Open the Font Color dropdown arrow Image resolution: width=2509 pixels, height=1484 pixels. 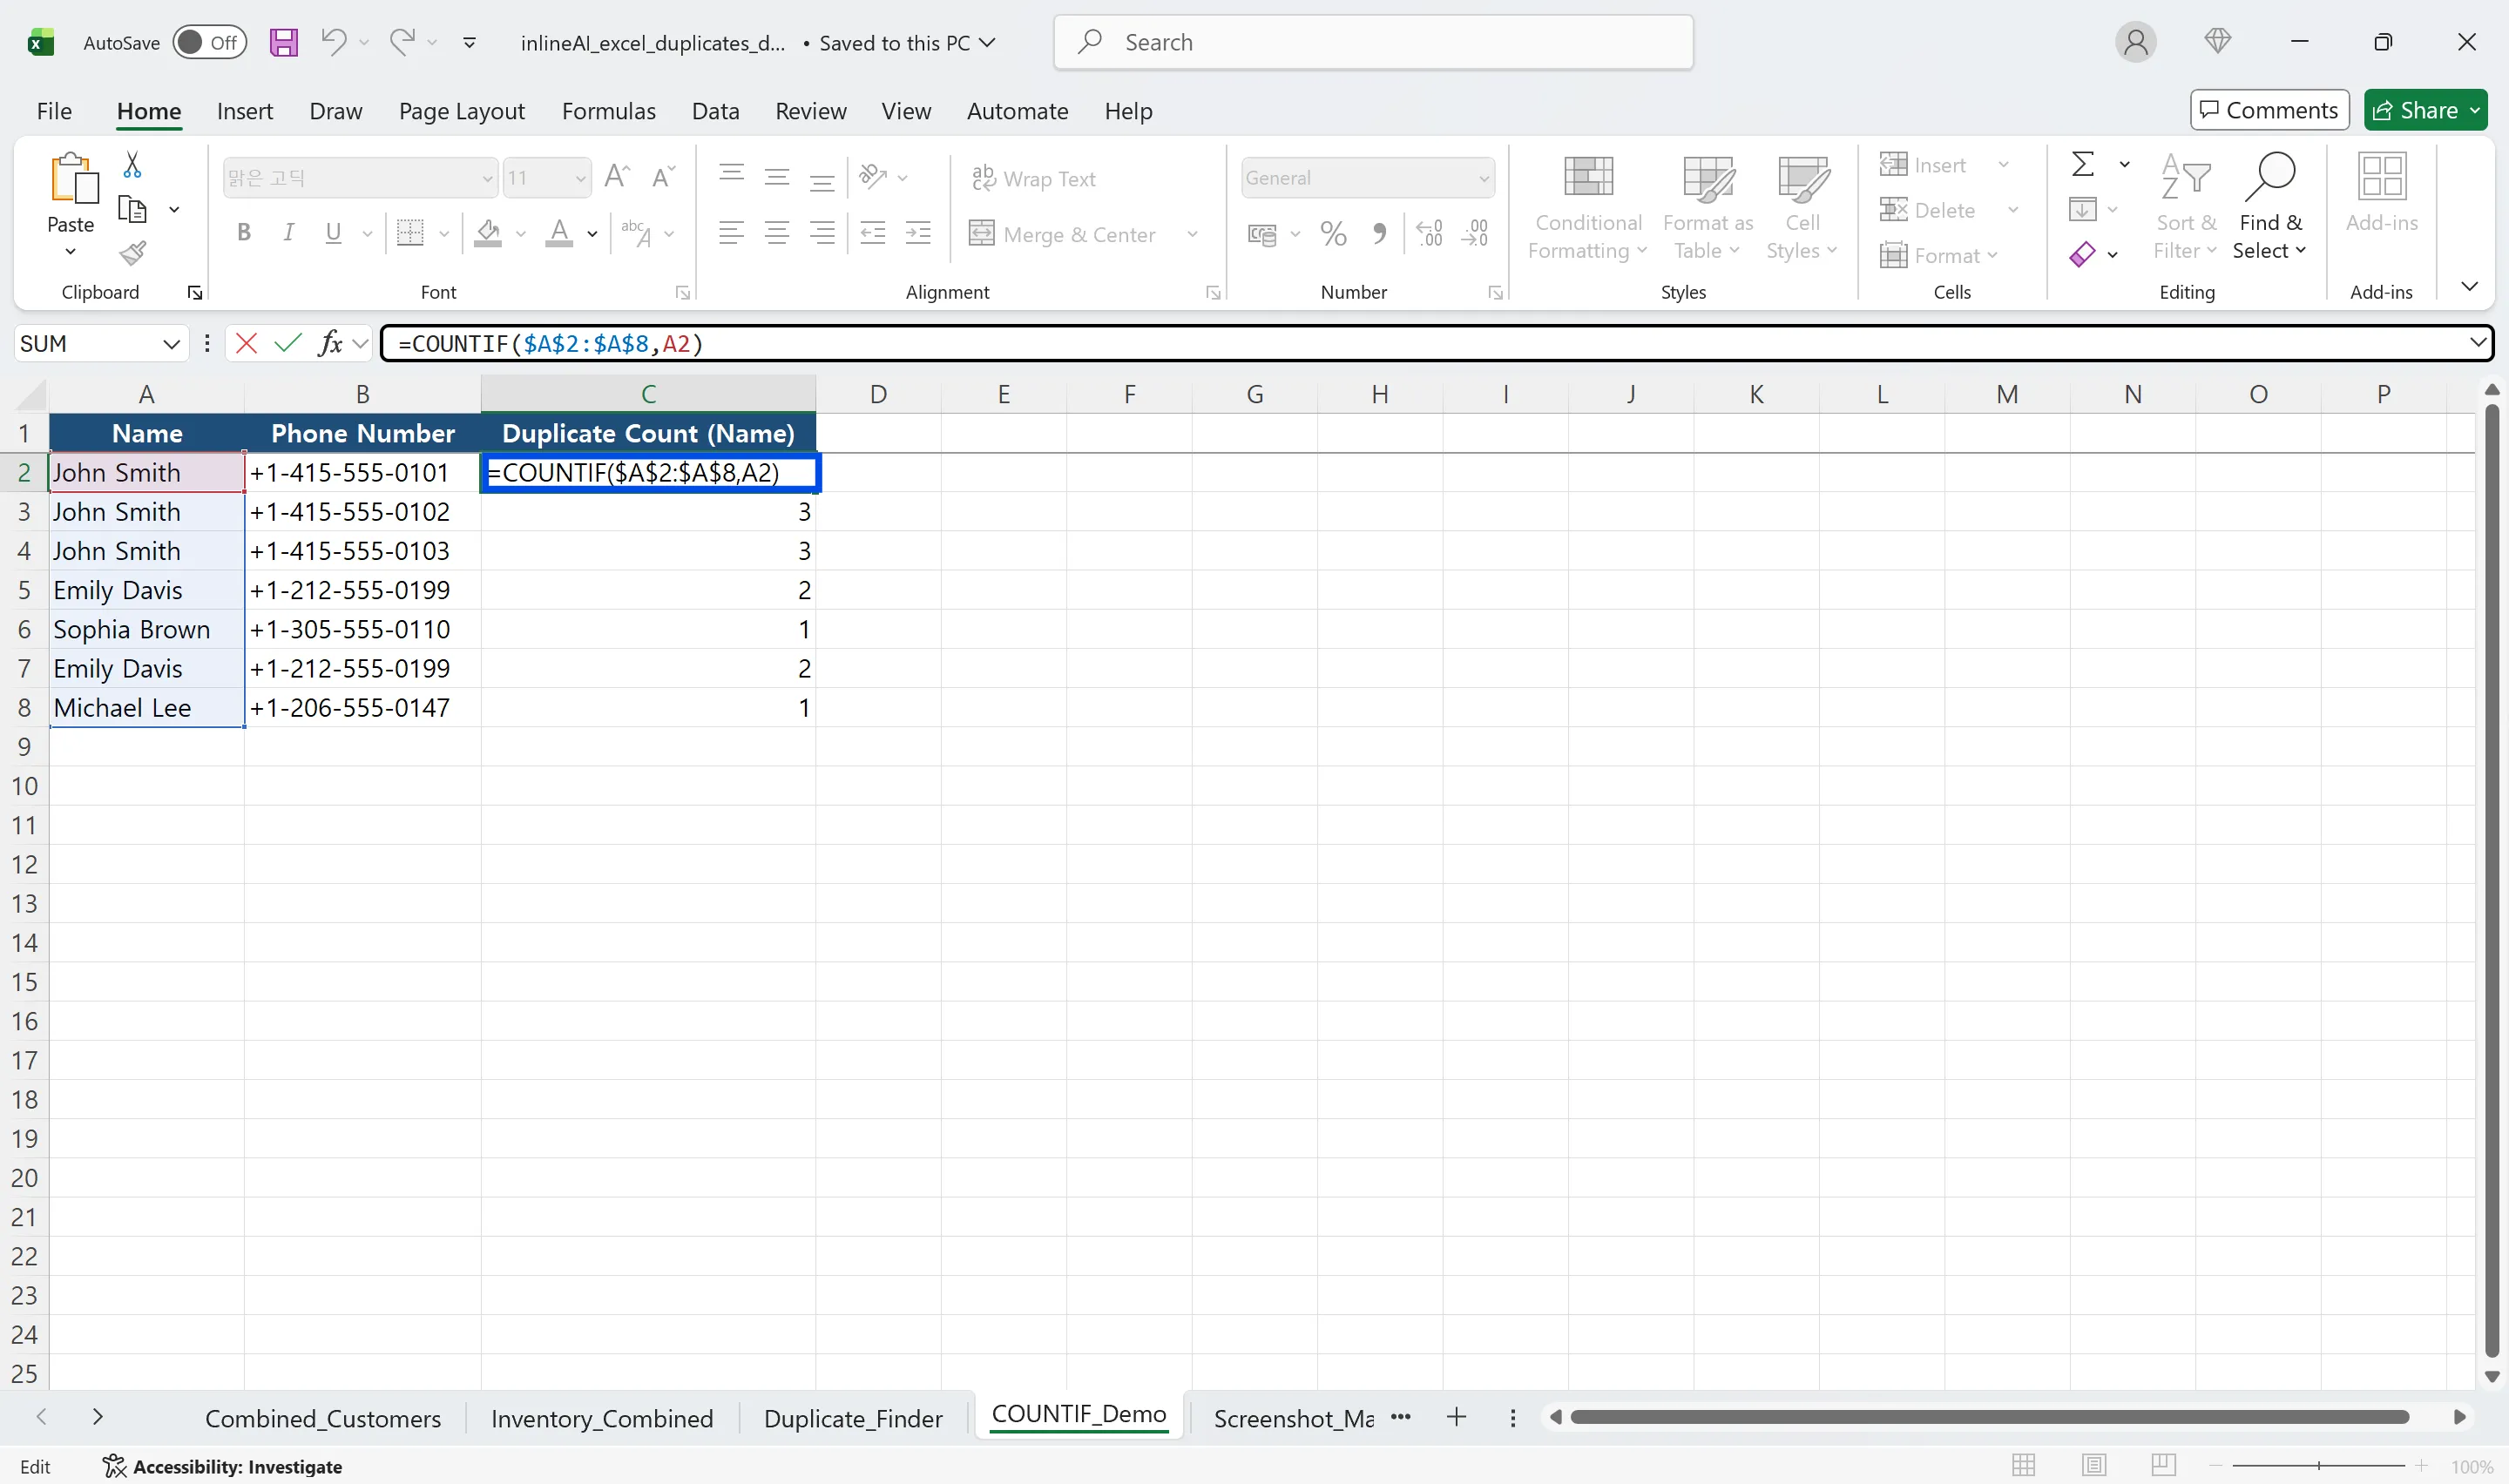pyautogui.click(x=592, y=234)
